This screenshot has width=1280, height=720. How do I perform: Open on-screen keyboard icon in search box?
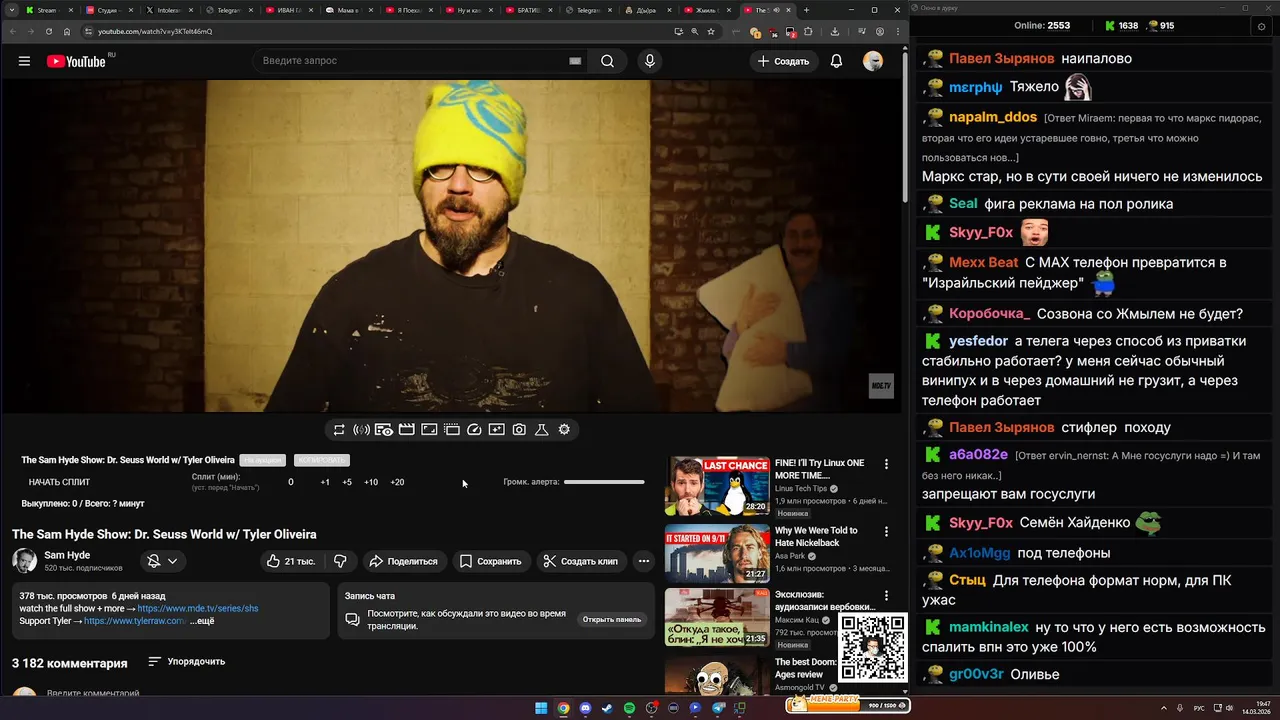(x=575, y=61)
